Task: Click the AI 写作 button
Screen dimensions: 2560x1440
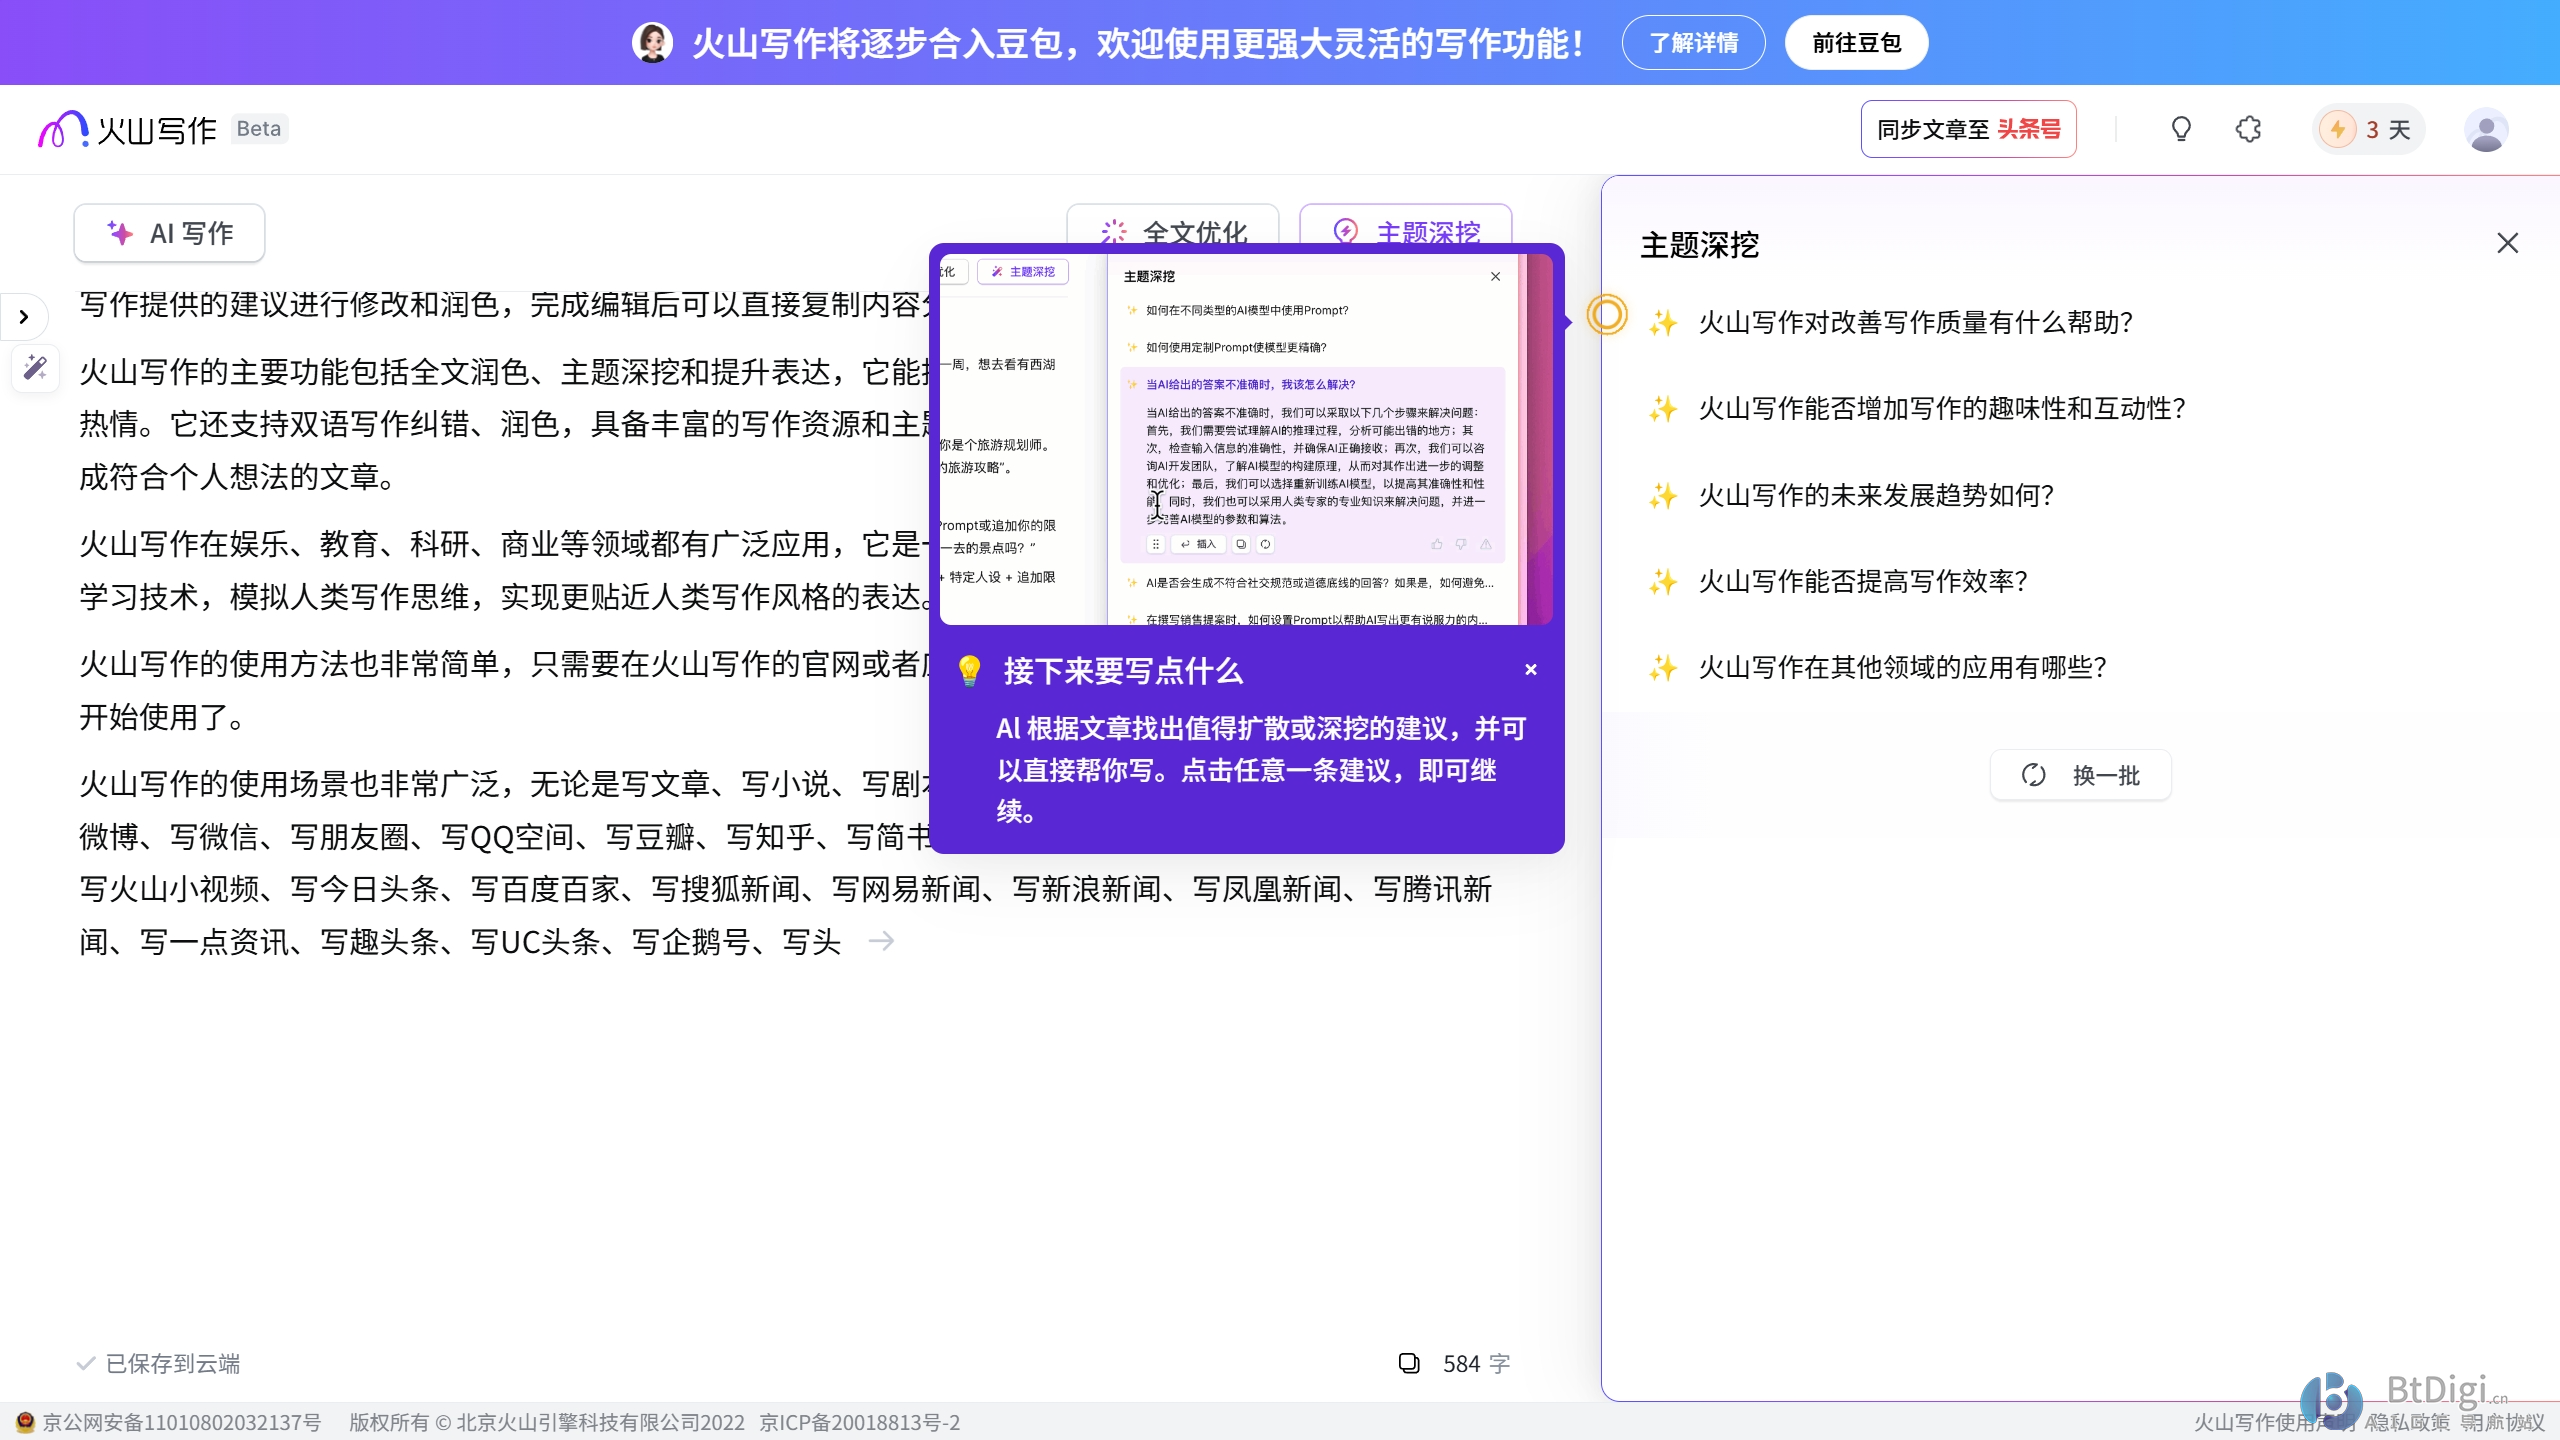Action: pos(169,233)
